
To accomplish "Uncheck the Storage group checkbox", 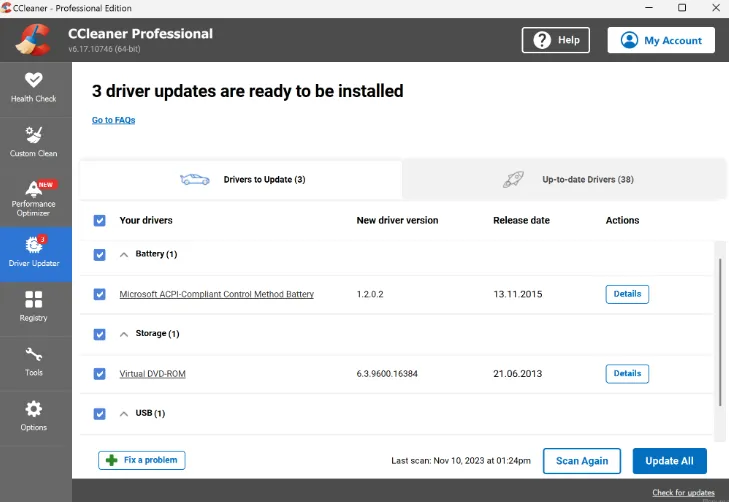I will [x=99, y=334].
